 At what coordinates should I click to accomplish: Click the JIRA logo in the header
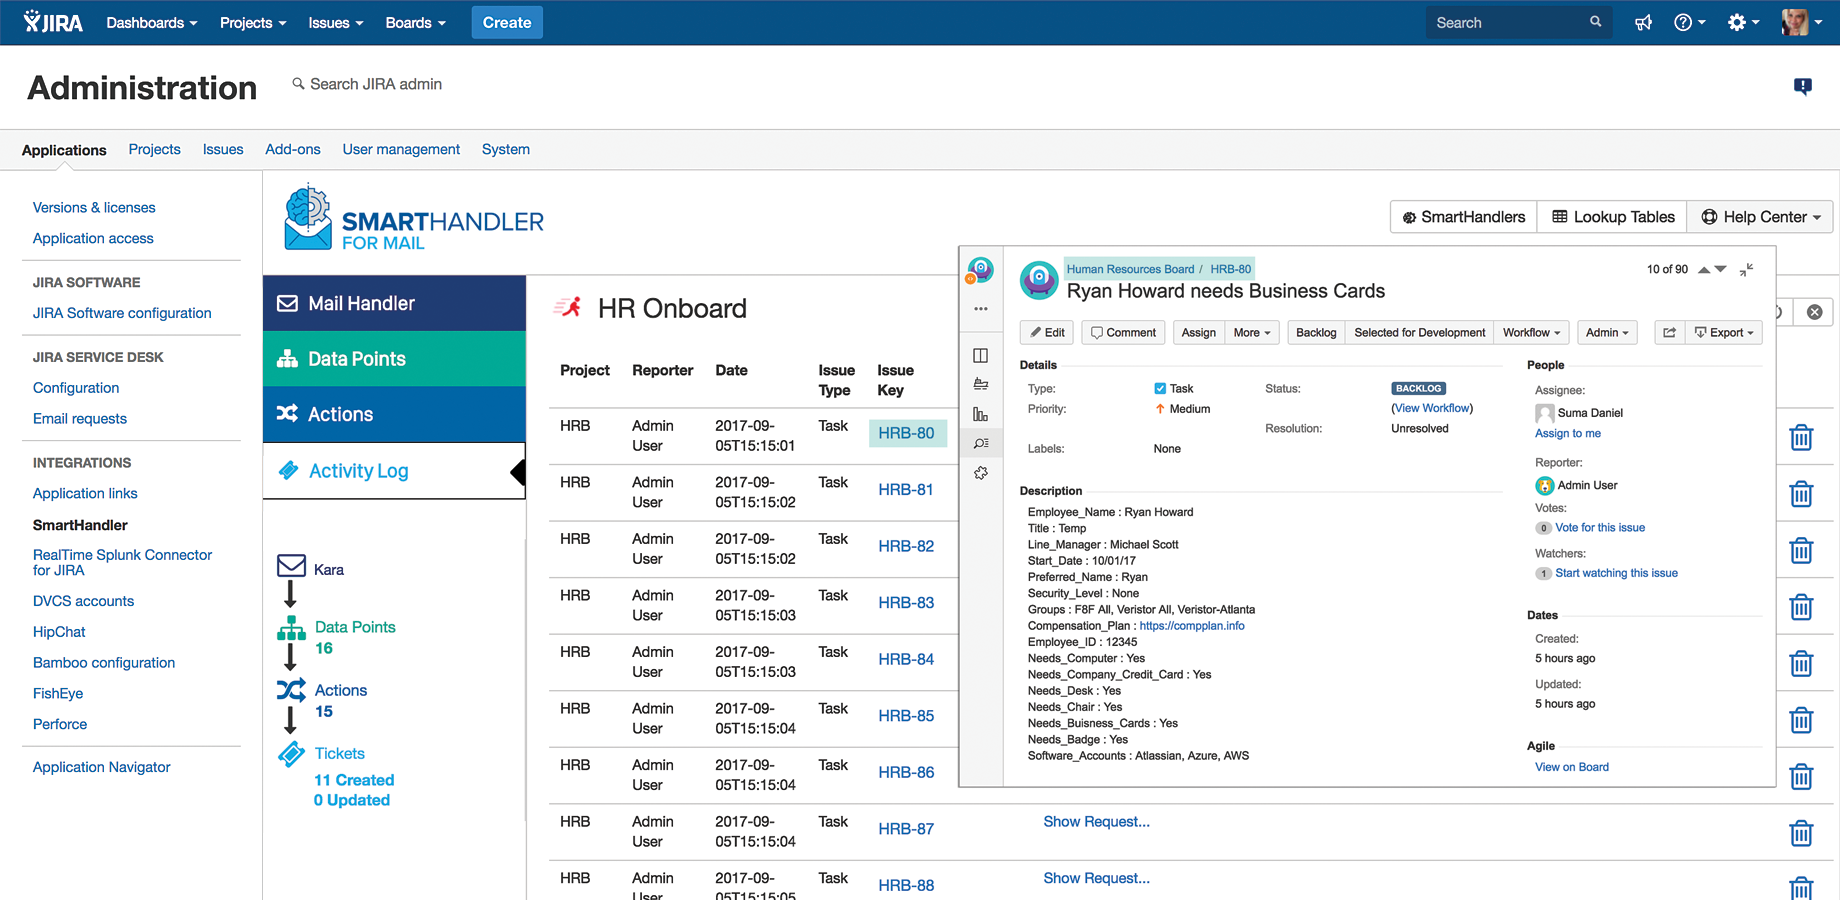[54, 22]
